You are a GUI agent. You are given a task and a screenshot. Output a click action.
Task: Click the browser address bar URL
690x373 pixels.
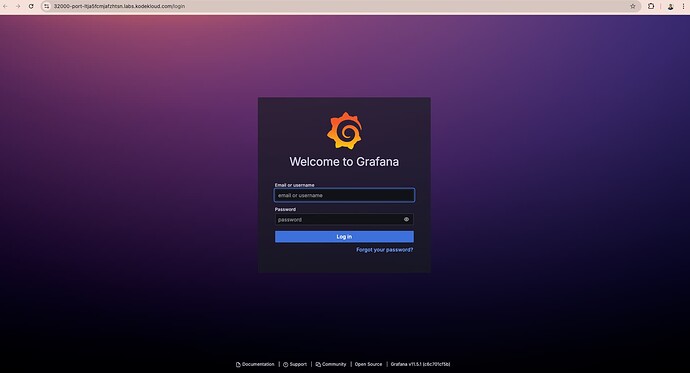pyautogui.click(x=119, y=6)
